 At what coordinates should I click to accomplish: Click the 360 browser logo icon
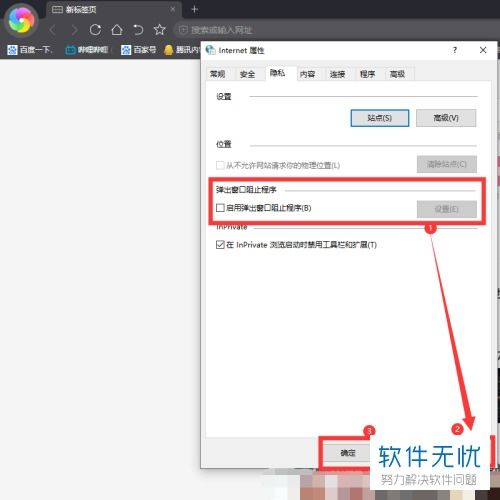tap(21, 20)
